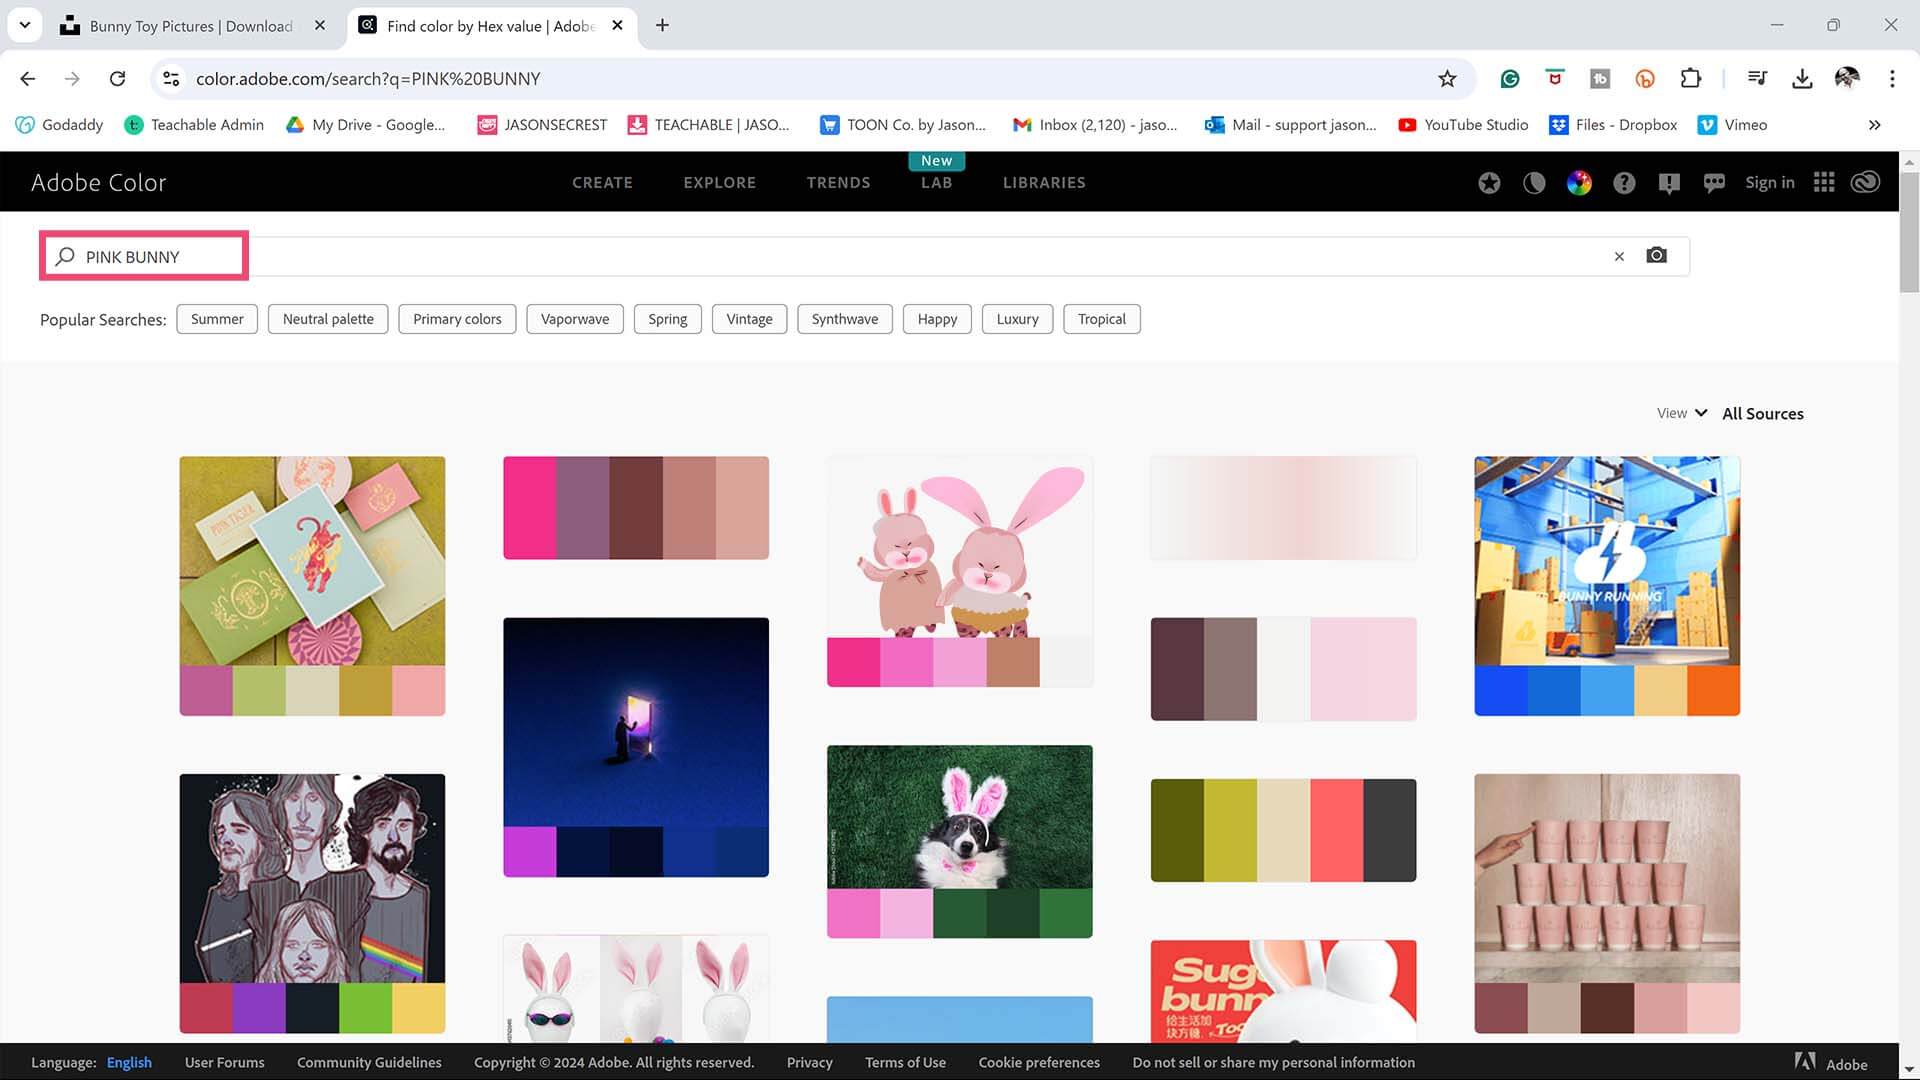This screenshot has height=1080, width=1920.
Task: Select the Primary colors popular search
Action: 457,319
